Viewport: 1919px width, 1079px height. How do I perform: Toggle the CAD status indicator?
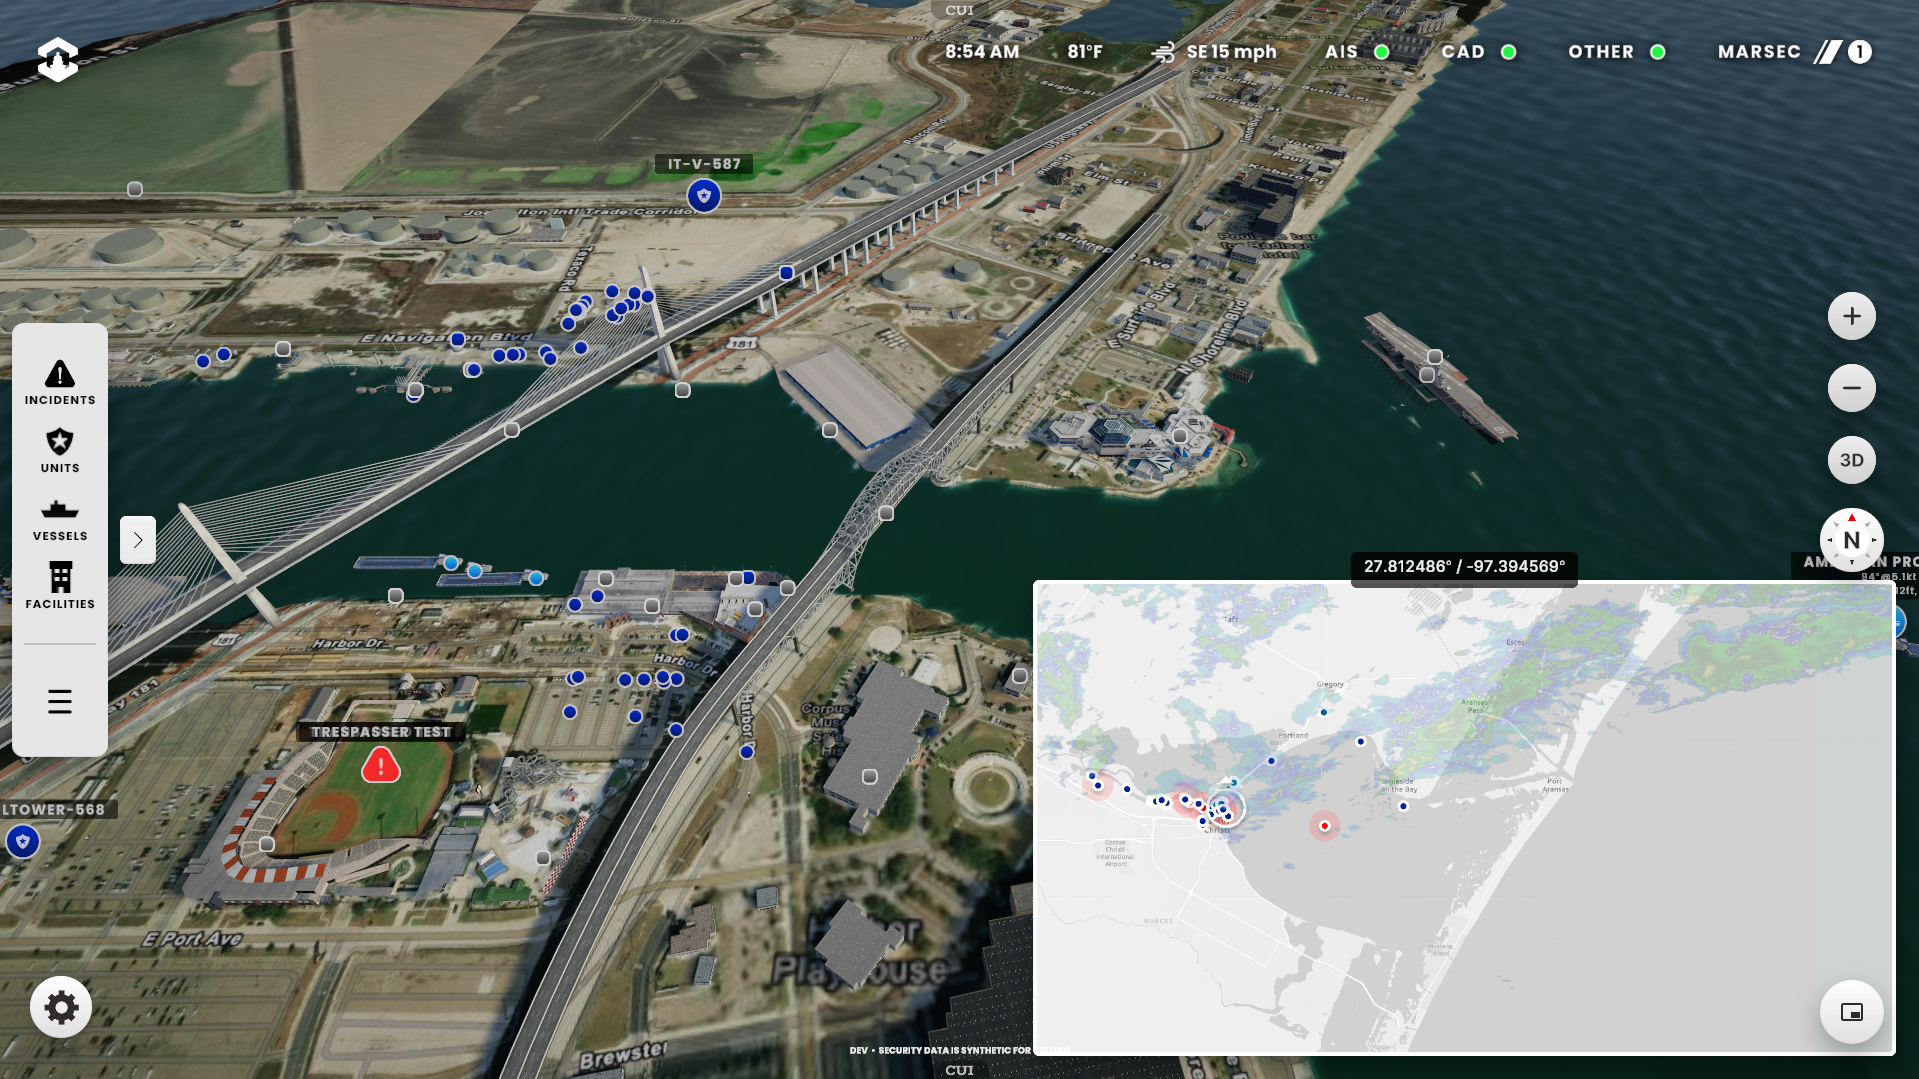click(1508, 51)
